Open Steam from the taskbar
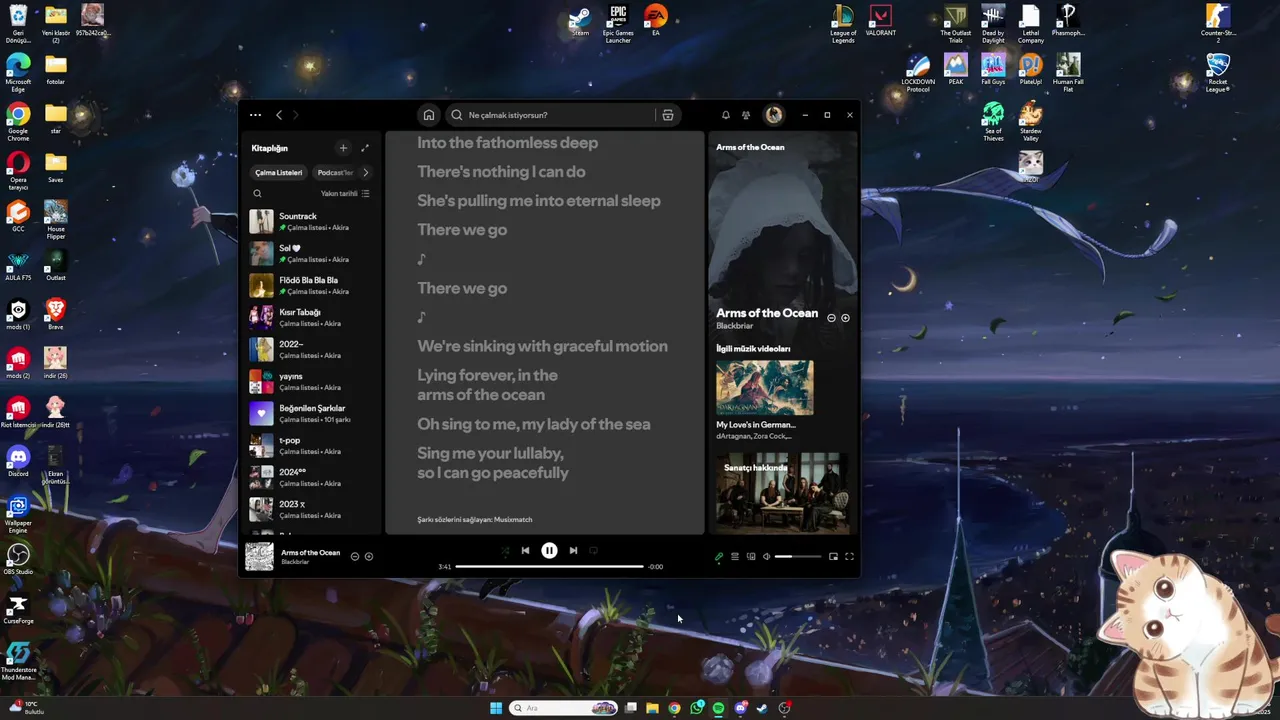This screenshot has height=720, width=1280. coord(762,708)
